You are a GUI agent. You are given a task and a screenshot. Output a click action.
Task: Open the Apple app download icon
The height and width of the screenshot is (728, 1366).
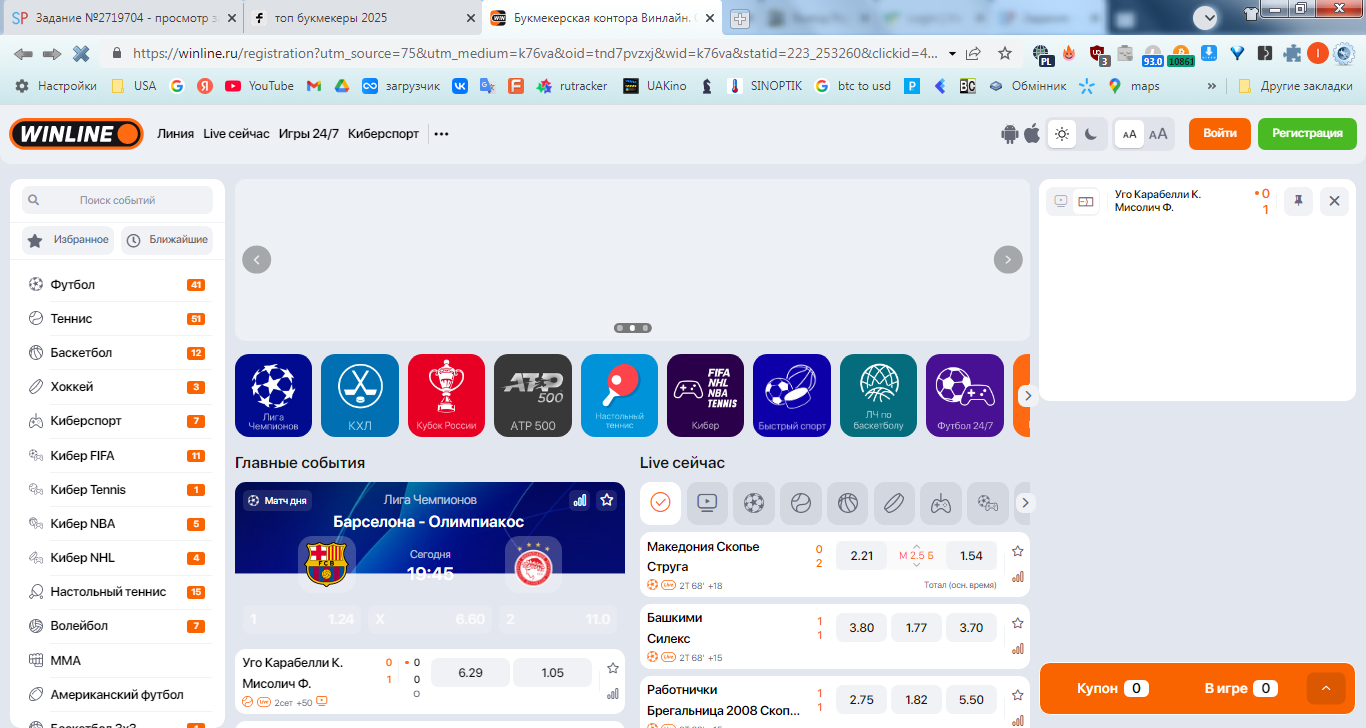1032,134
